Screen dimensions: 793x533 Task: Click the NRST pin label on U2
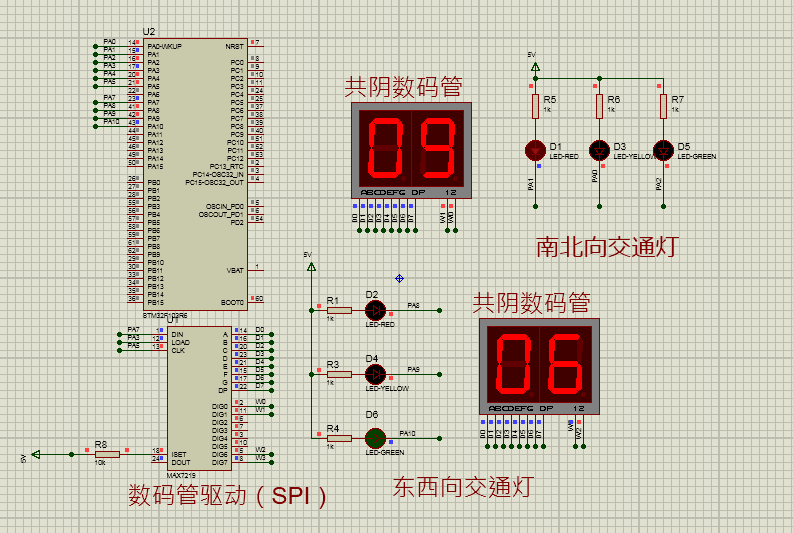pos(235,47)
